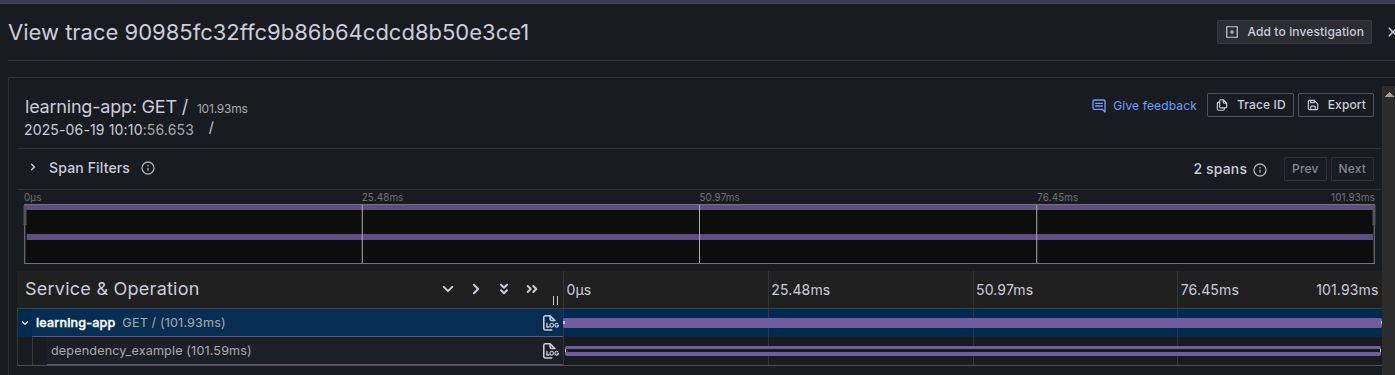Click the 25.48ms timeline header label
The image size is (1395, 375).
pos(801,290)
